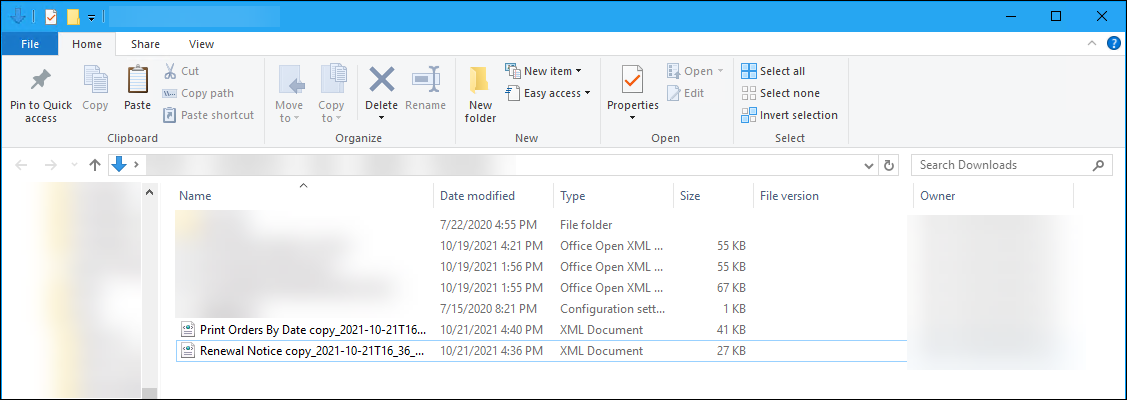
Task: Sort by the Owner column header
Action: point(993,195)
